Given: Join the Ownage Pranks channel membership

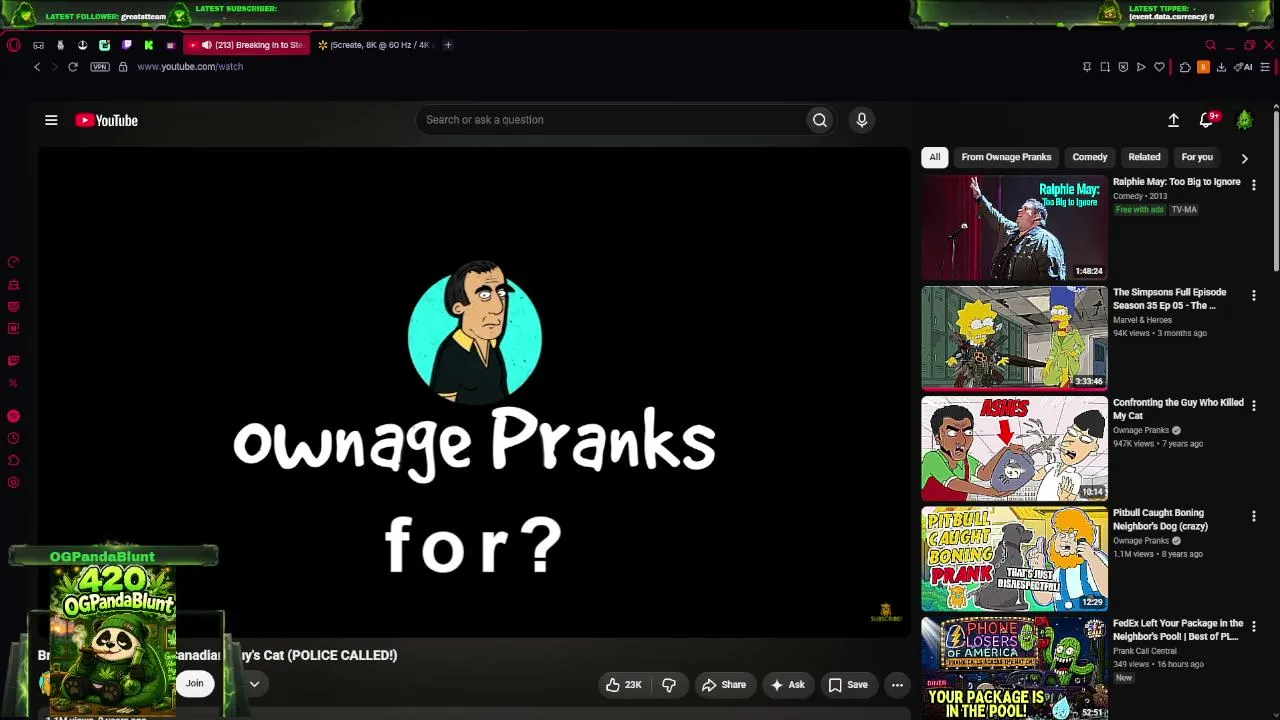Looking at the screenshot, I should click(194, 684).
